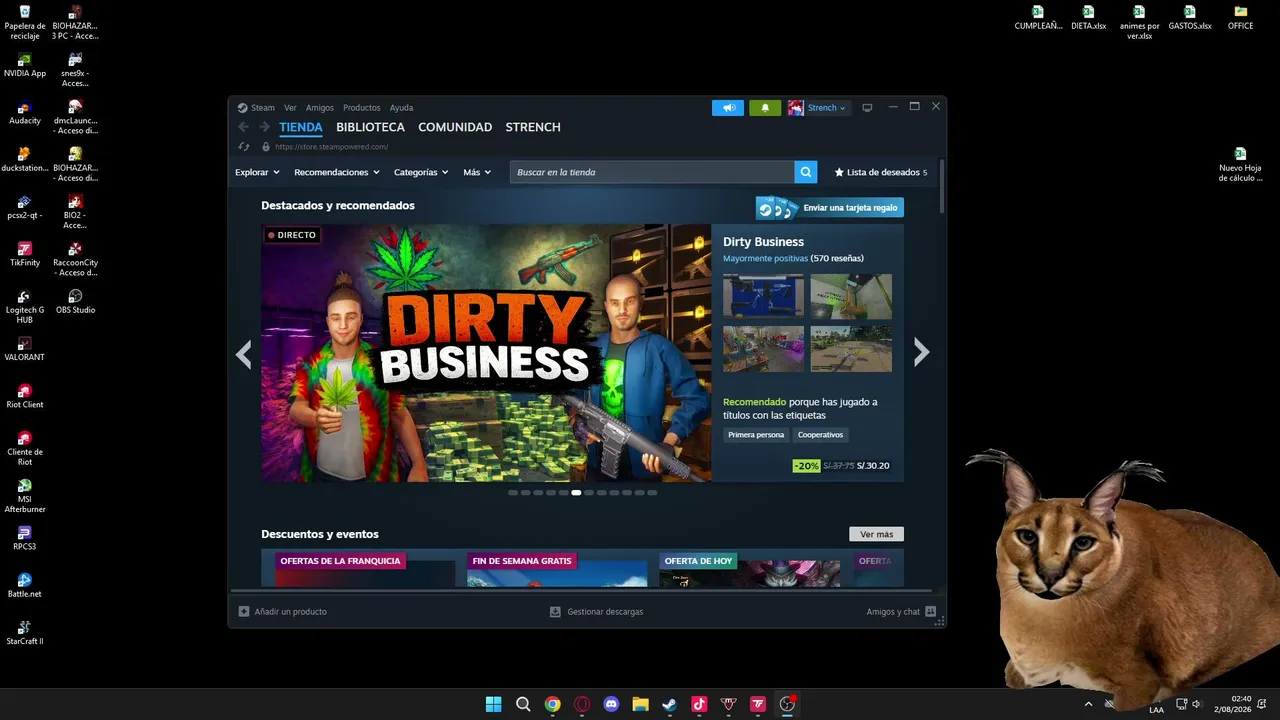The width and height of the screenshot is (1280, 720).
Task: Open FIN DE SEMANA GRATIS card
Action: 557,568
